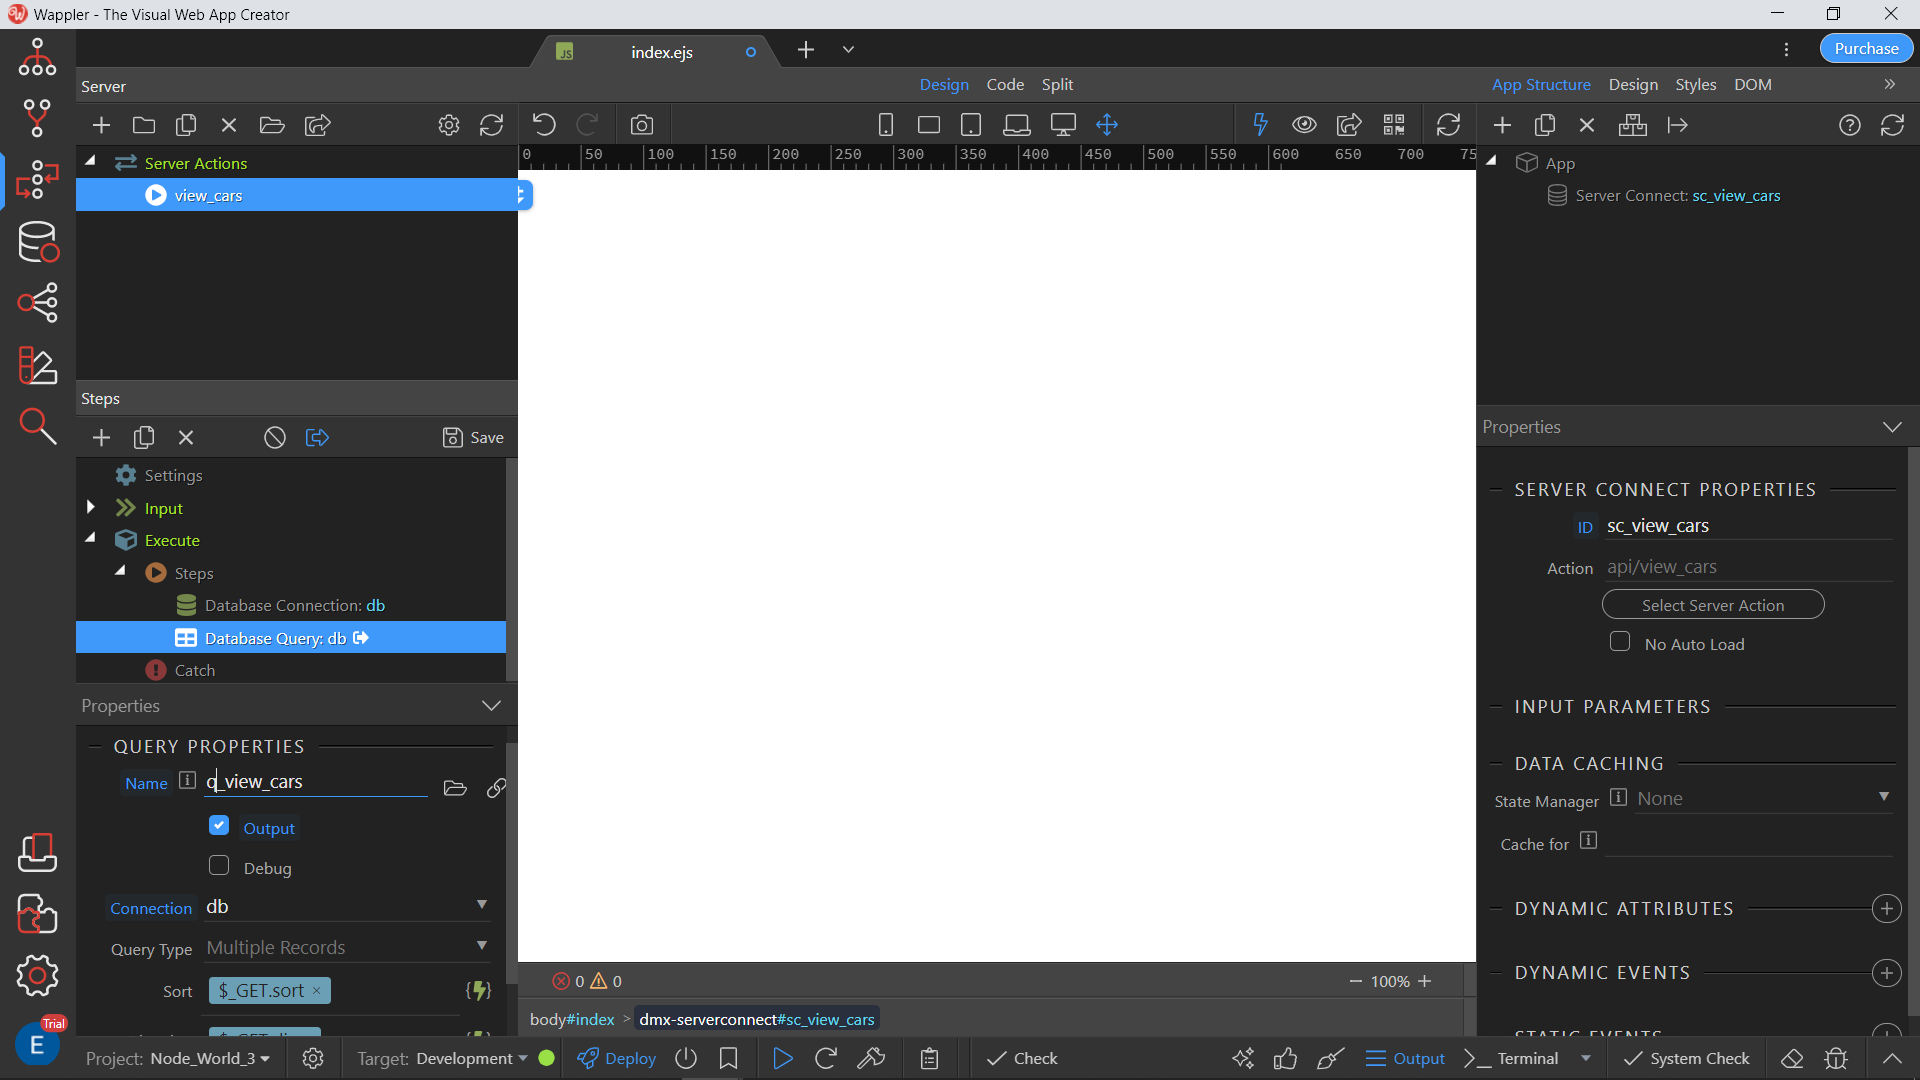
Task: Switch to the Code view tab
Action: tap(1005, 85)
